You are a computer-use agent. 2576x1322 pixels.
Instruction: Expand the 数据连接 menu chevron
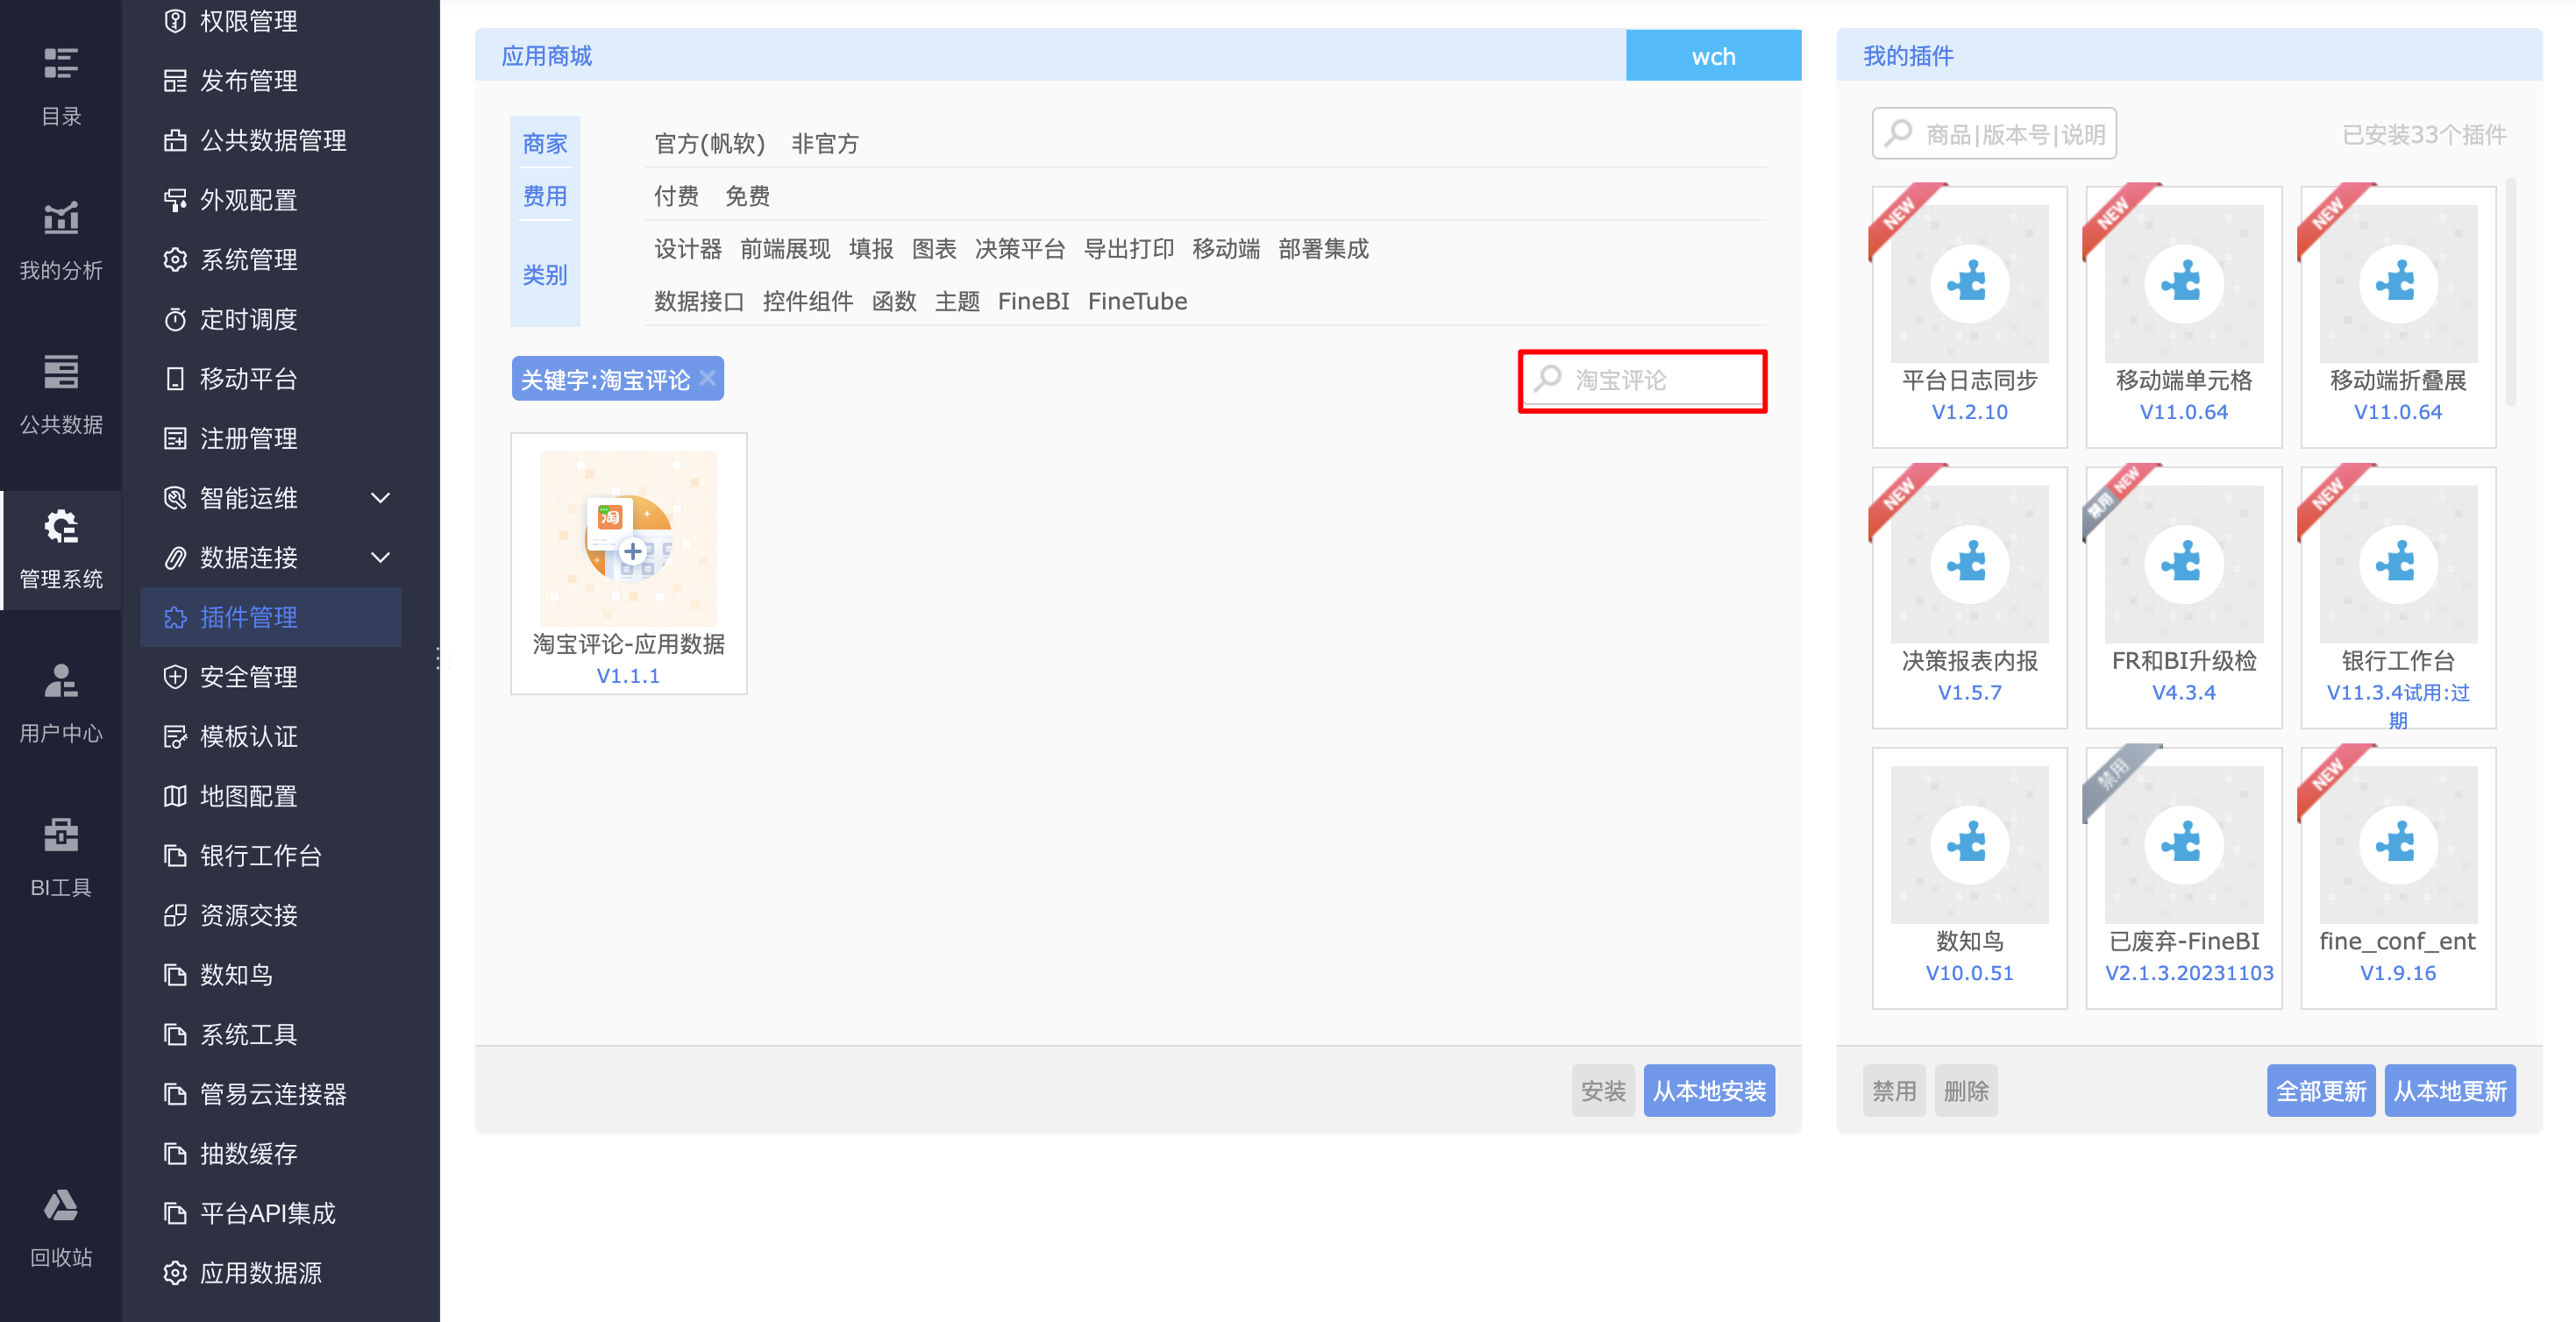tap(380, 557)
